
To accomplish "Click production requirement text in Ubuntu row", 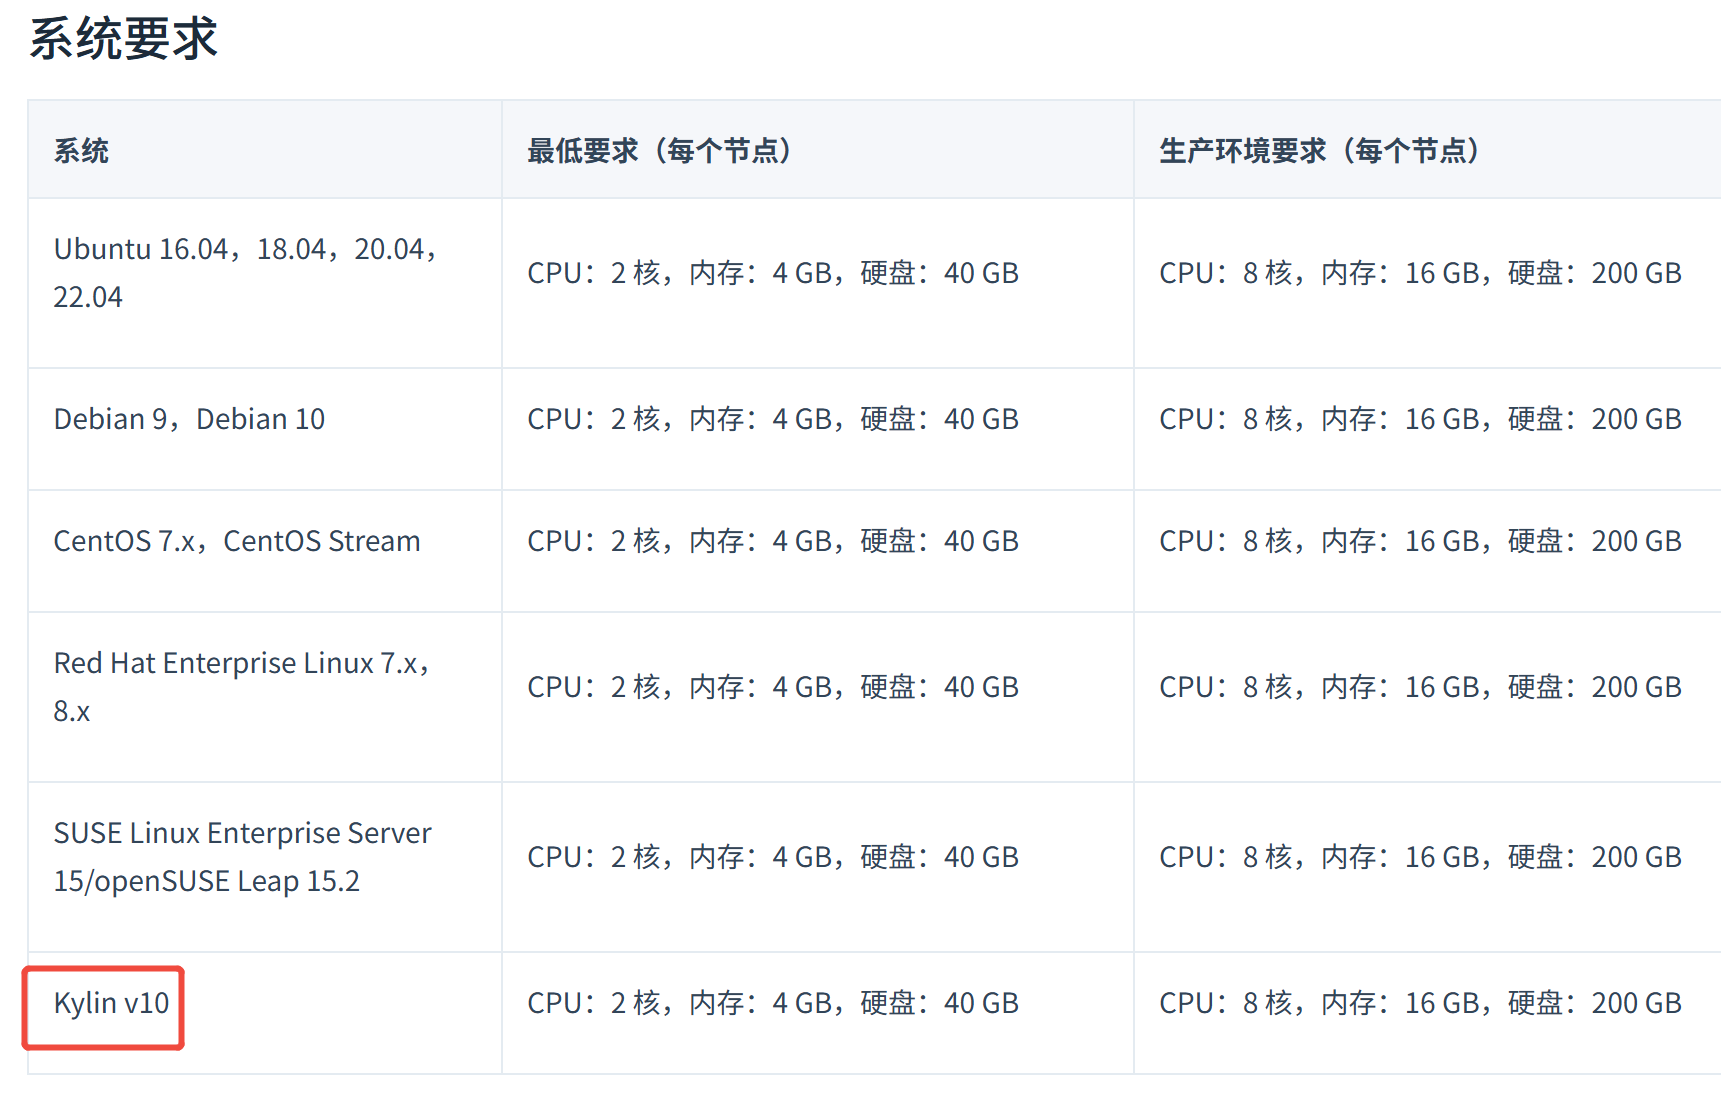I will coord(1419,273).
